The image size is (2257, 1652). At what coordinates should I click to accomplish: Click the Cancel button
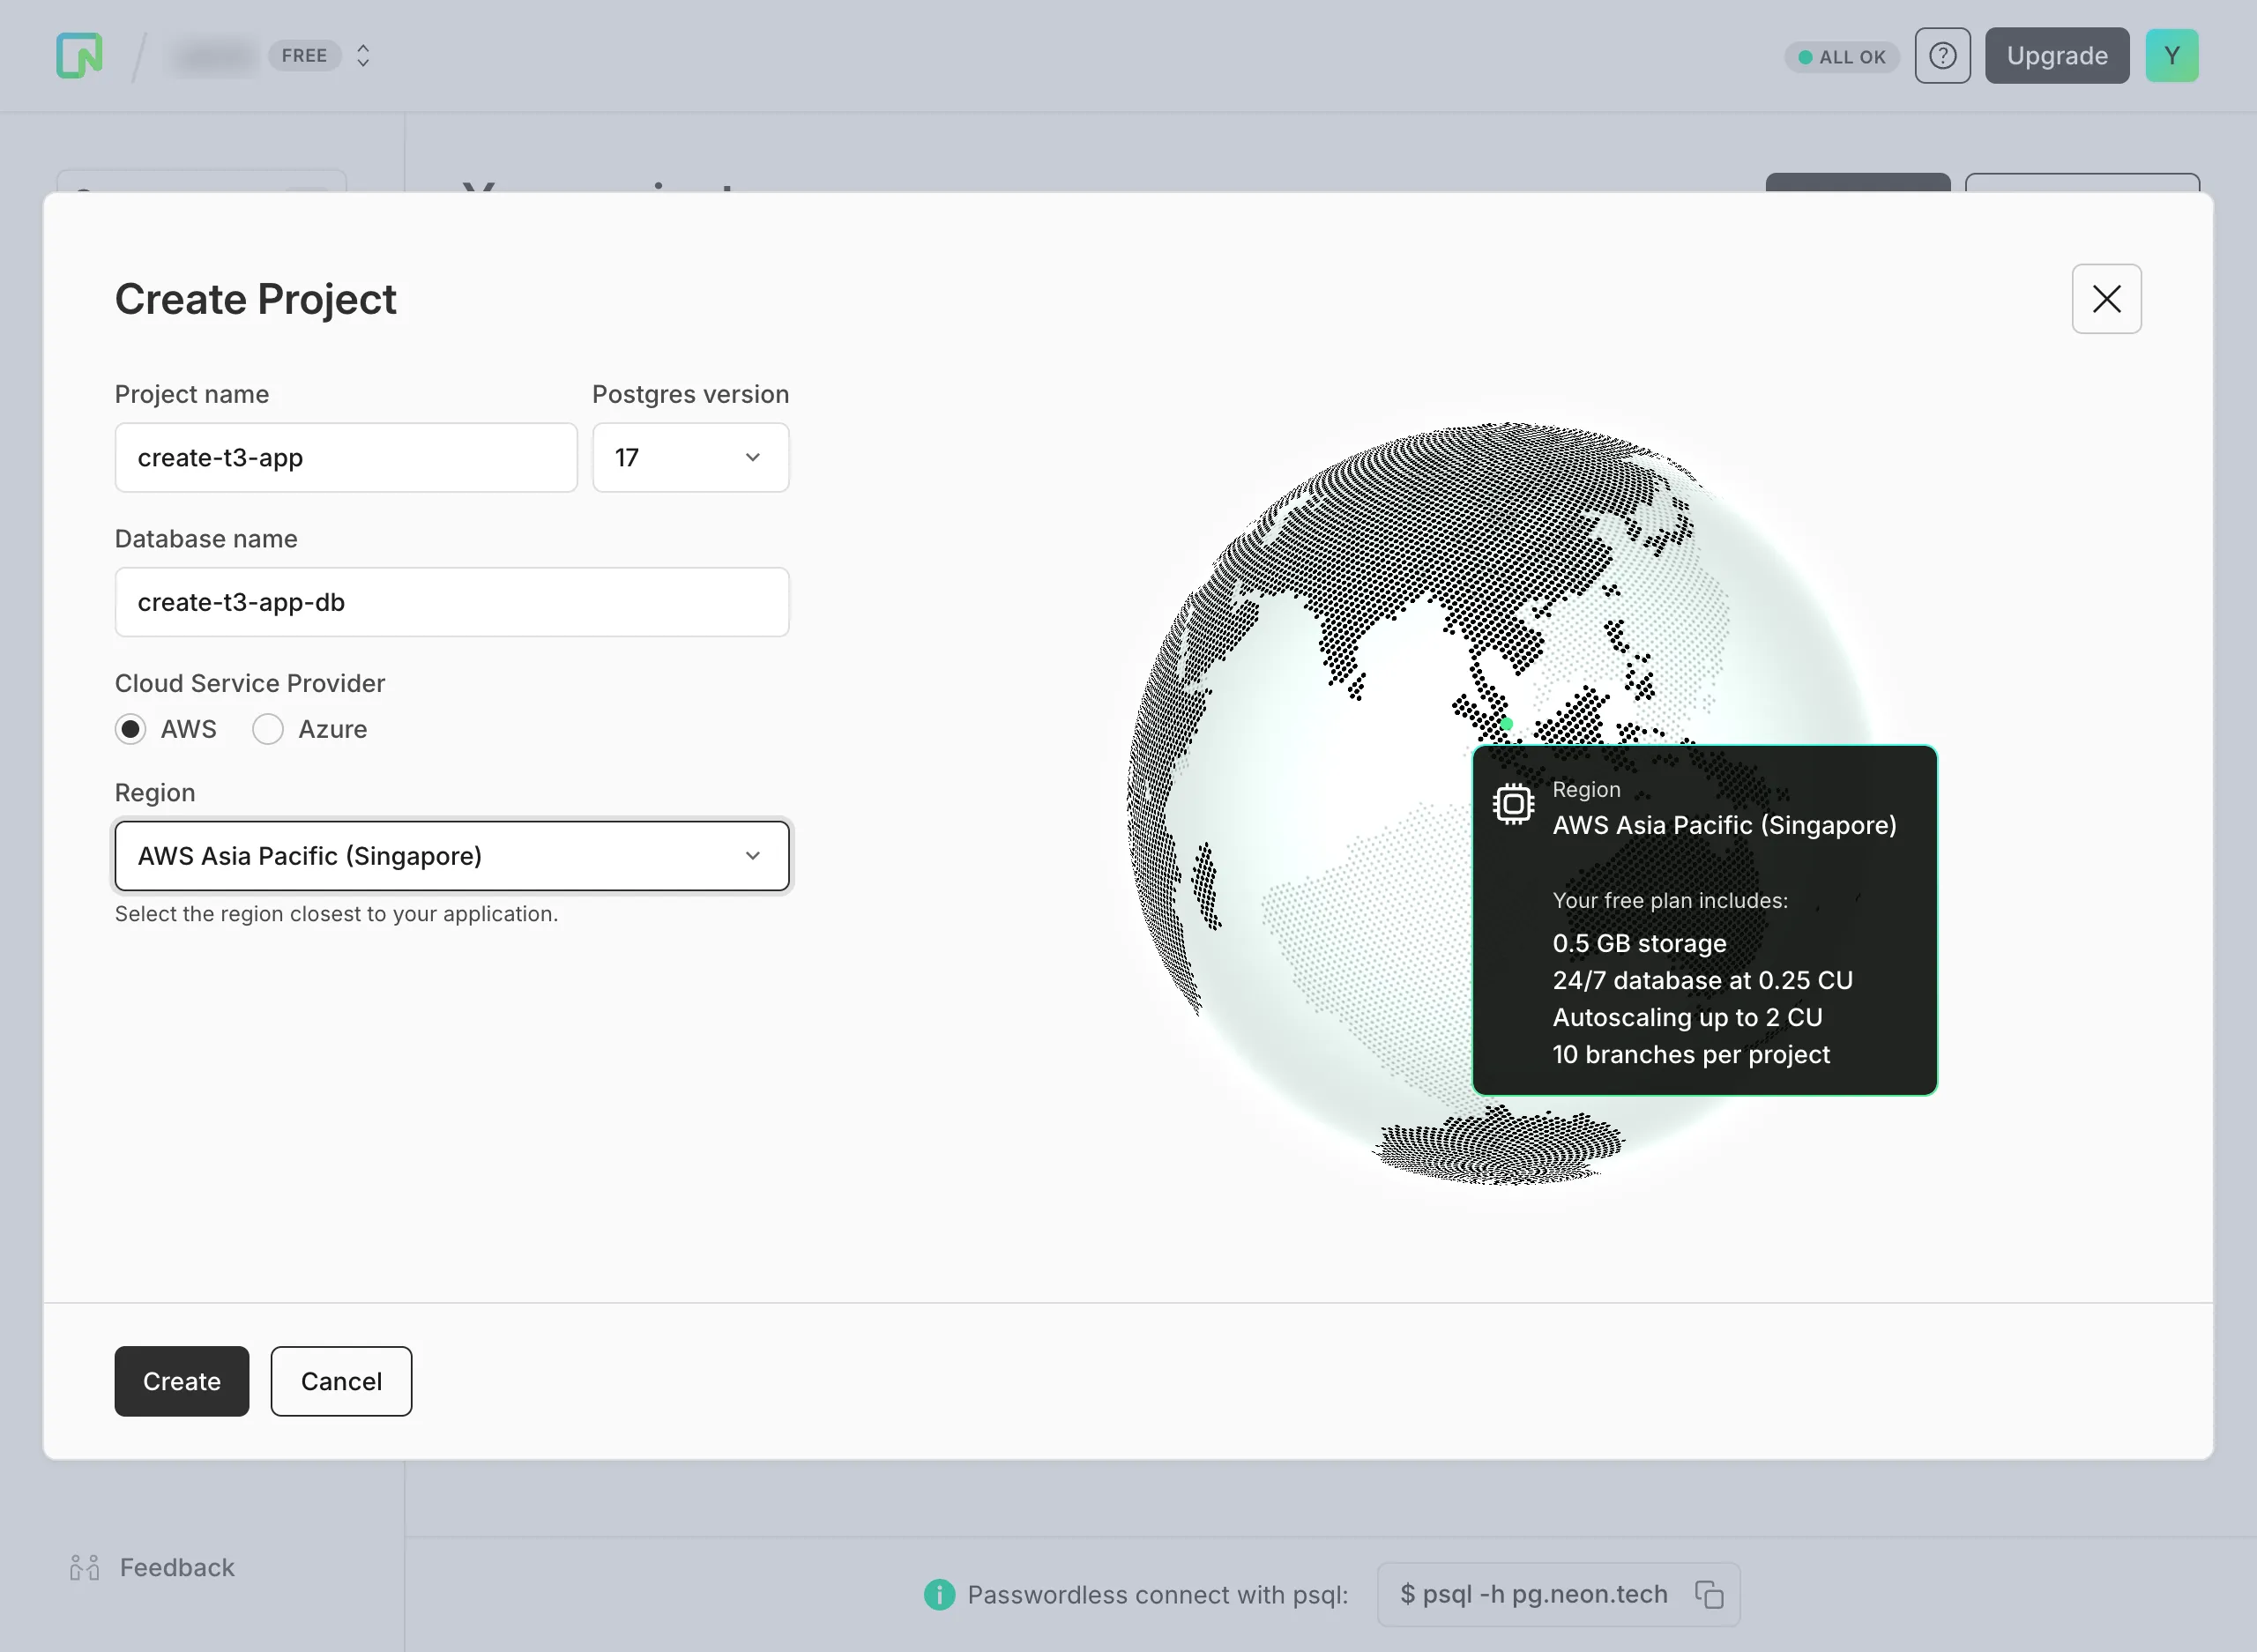tap(341, 1381)
